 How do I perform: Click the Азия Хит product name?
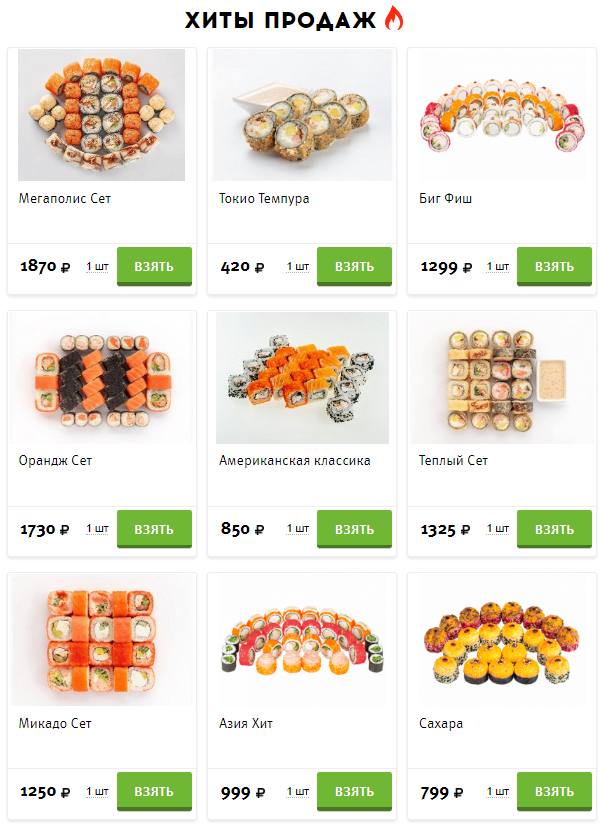(246, 723)
